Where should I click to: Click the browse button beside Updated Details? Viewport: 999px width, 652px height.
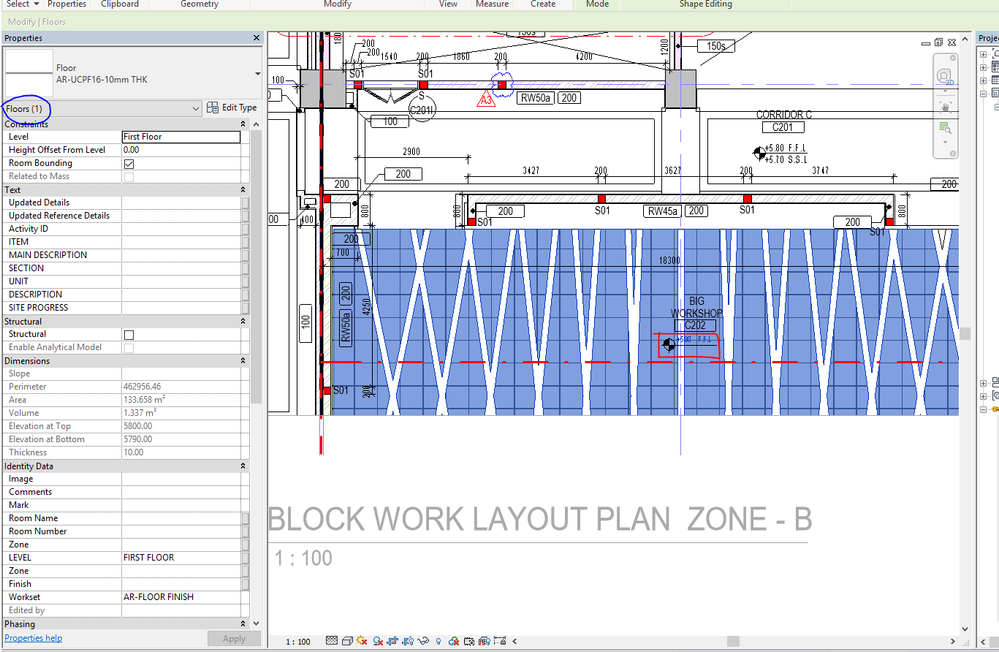(x=245, y=203)
